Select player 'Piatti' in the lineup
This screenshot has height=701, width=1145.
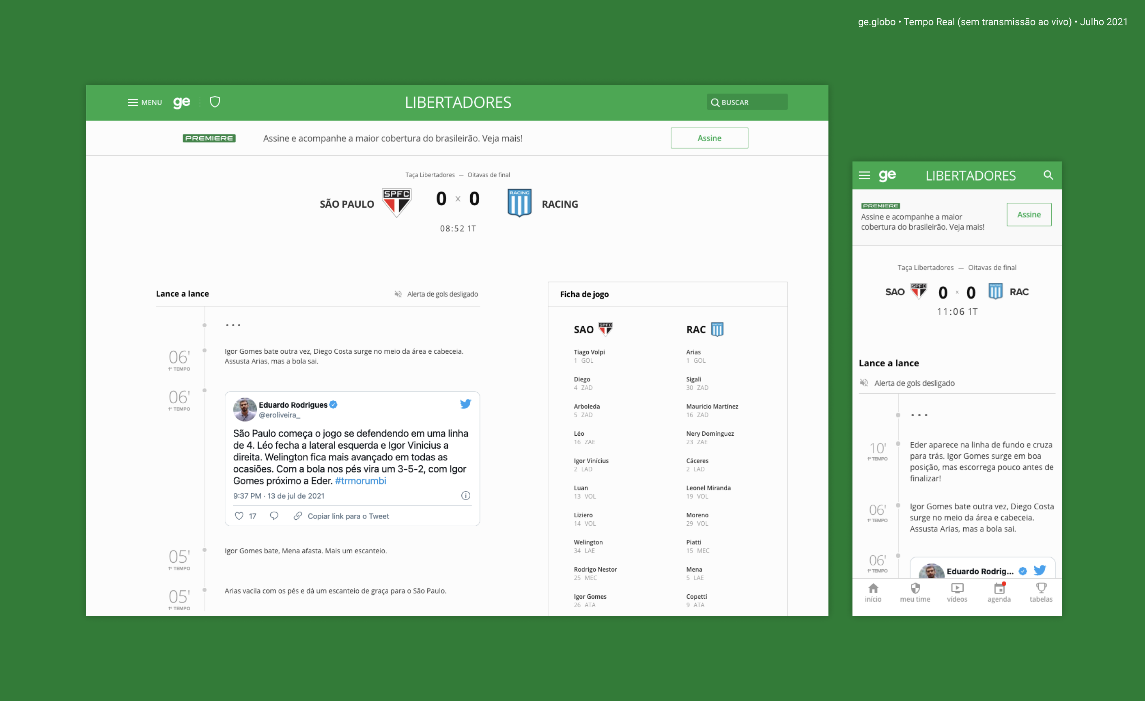[x=694, y=543]
